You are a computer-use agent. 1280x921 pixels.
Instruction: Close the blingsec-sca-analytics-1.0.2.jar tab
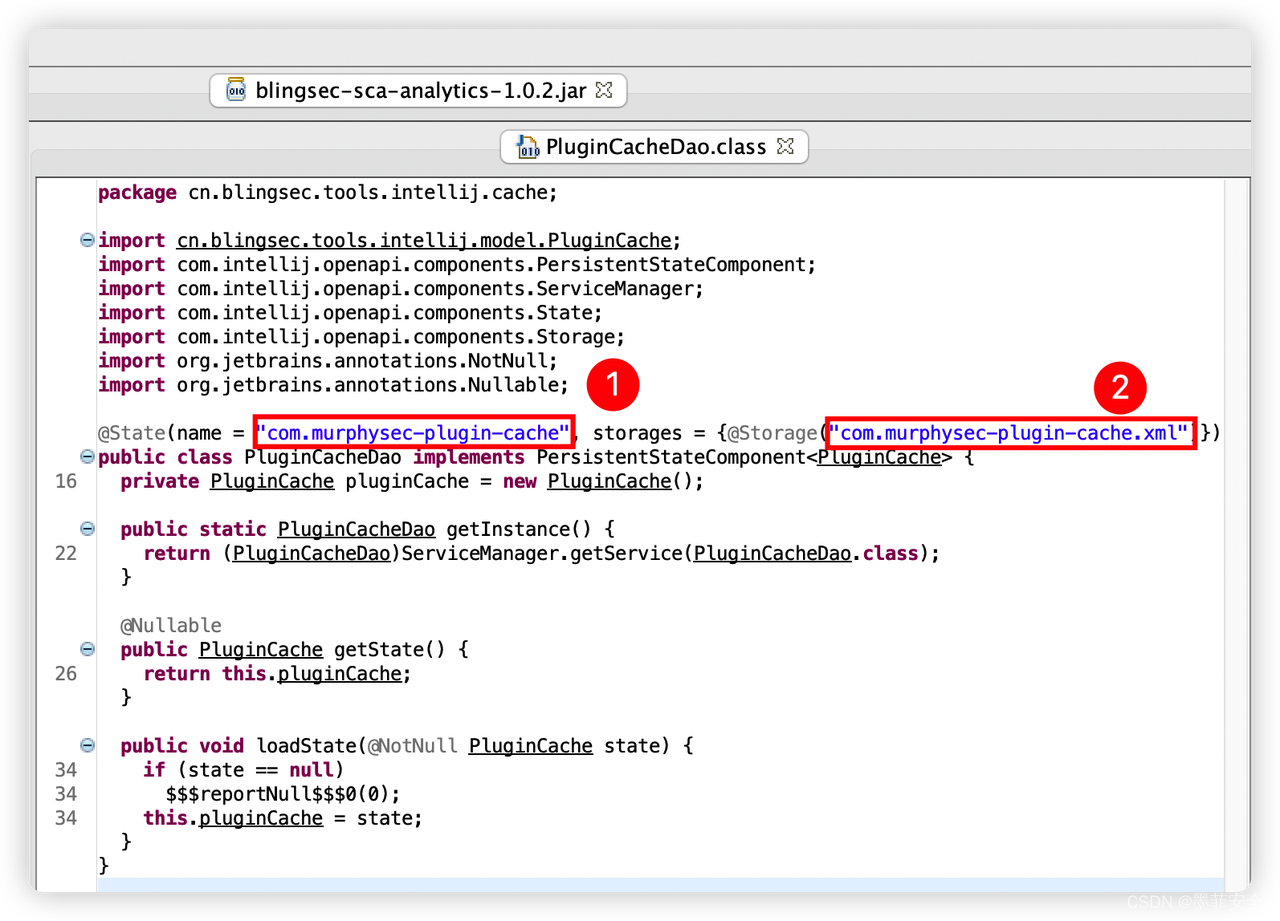tap(603, 90)
